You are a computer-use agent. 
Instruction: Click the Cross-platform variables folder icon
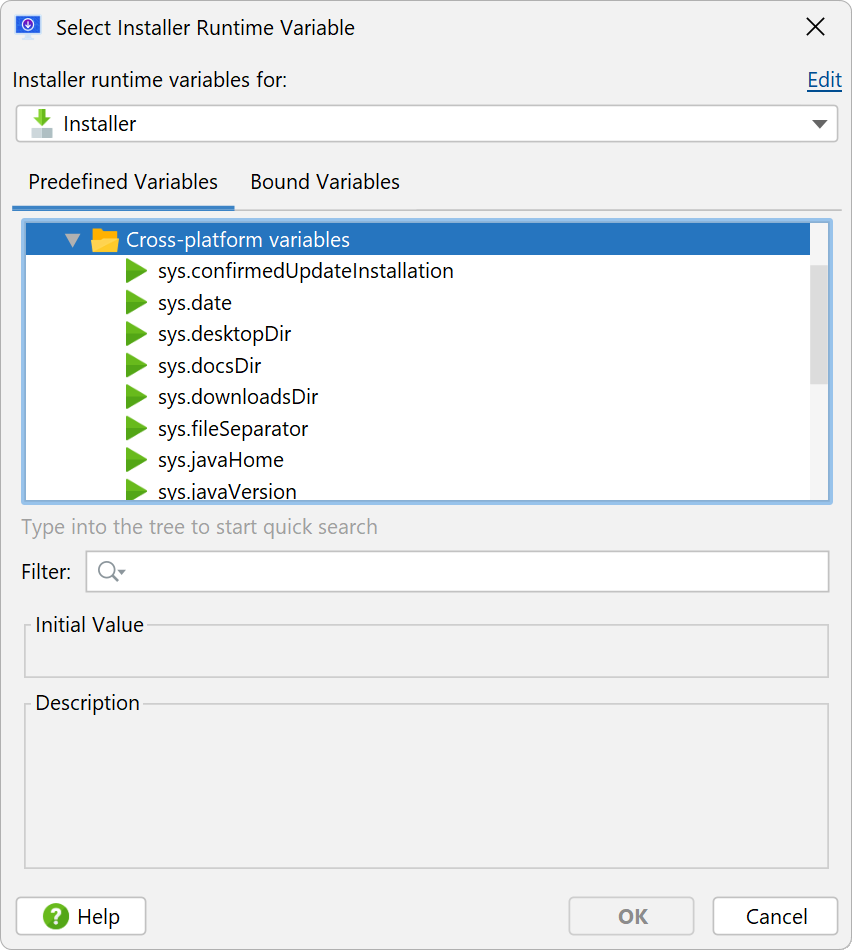click(104, 240)
